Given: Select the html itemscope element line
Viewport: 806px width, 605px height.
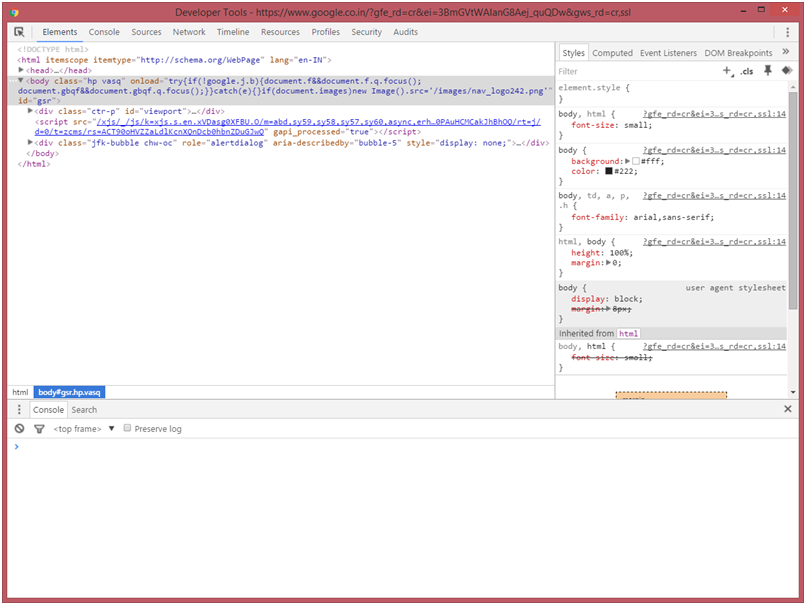Looking at the screenshot, I should [174, 60].
